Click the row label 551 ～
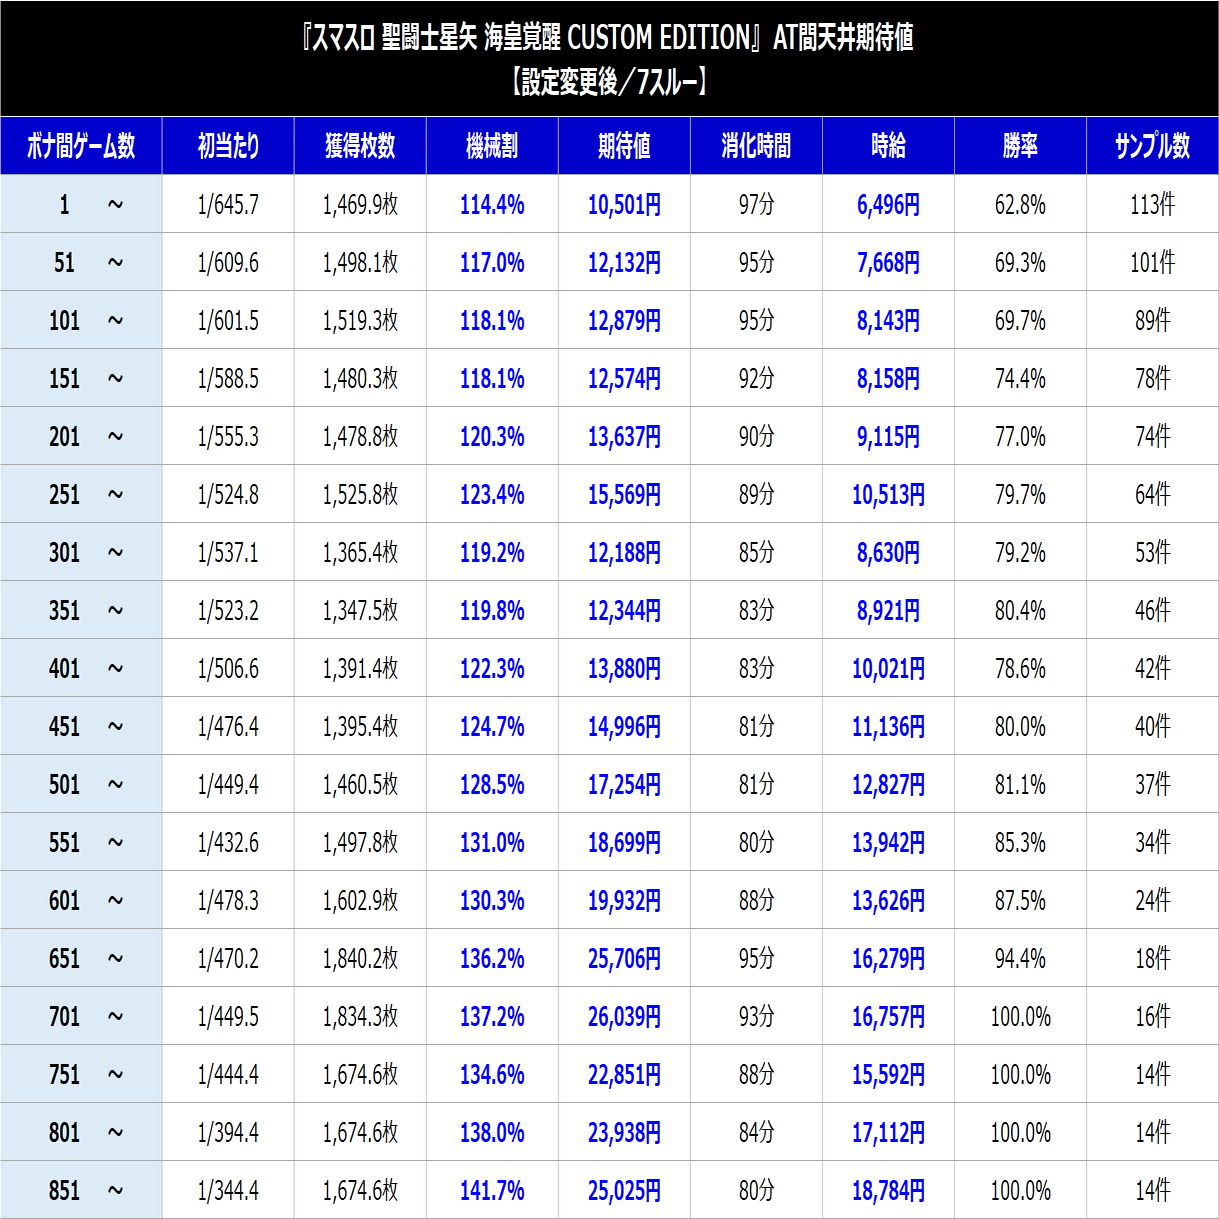1219x1219 pixels. (81, 842)
